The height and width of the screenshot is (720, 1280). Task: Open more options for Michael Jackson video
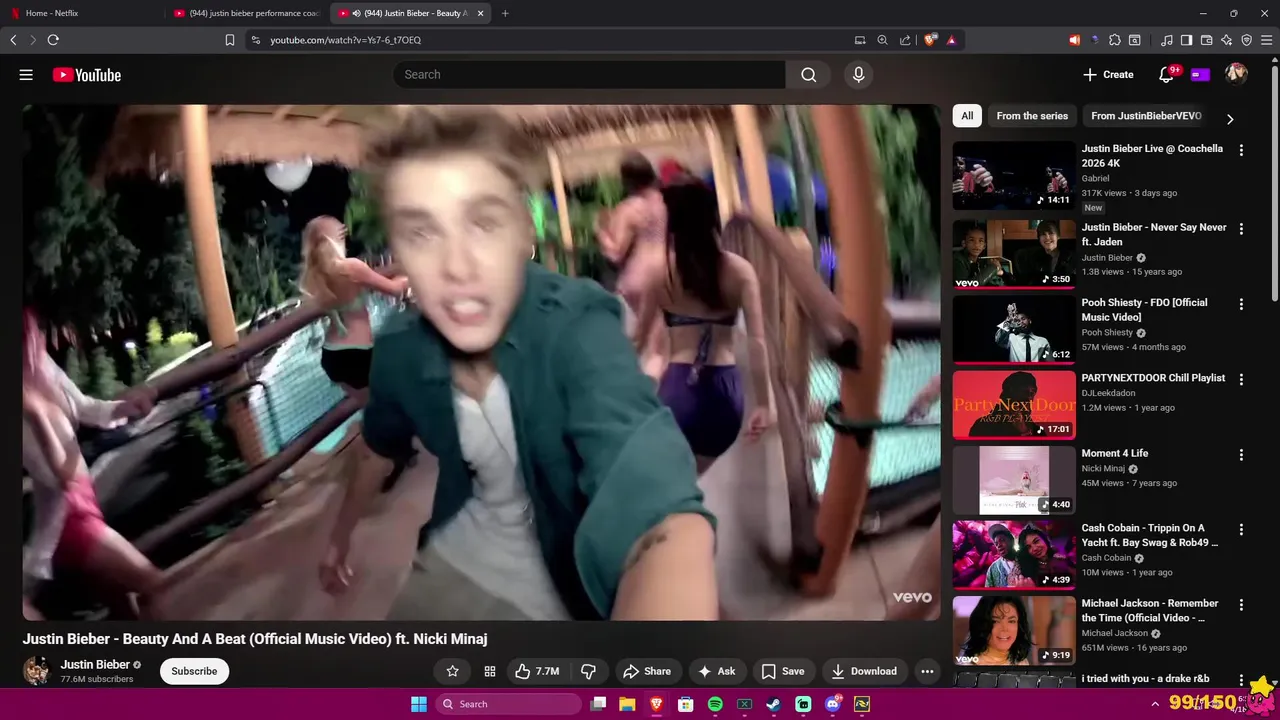click(1241, 605)
